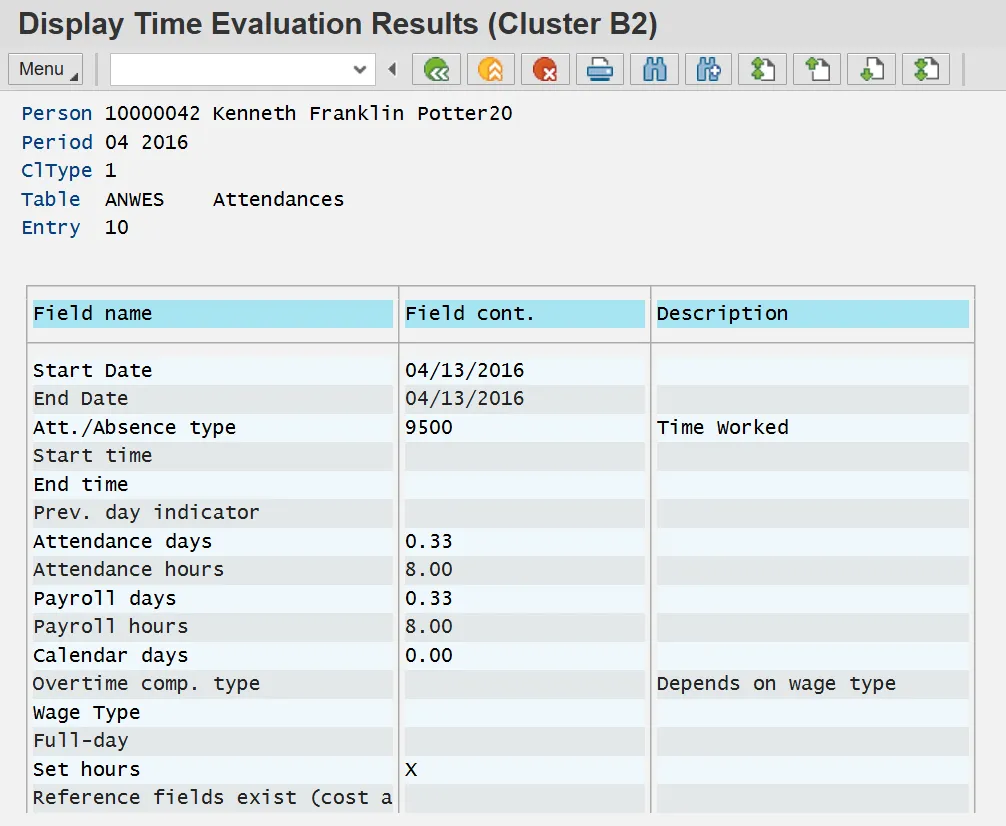Go to the first page icon
This screenshot has width=1006, height=826.
[x=763, y=70]
